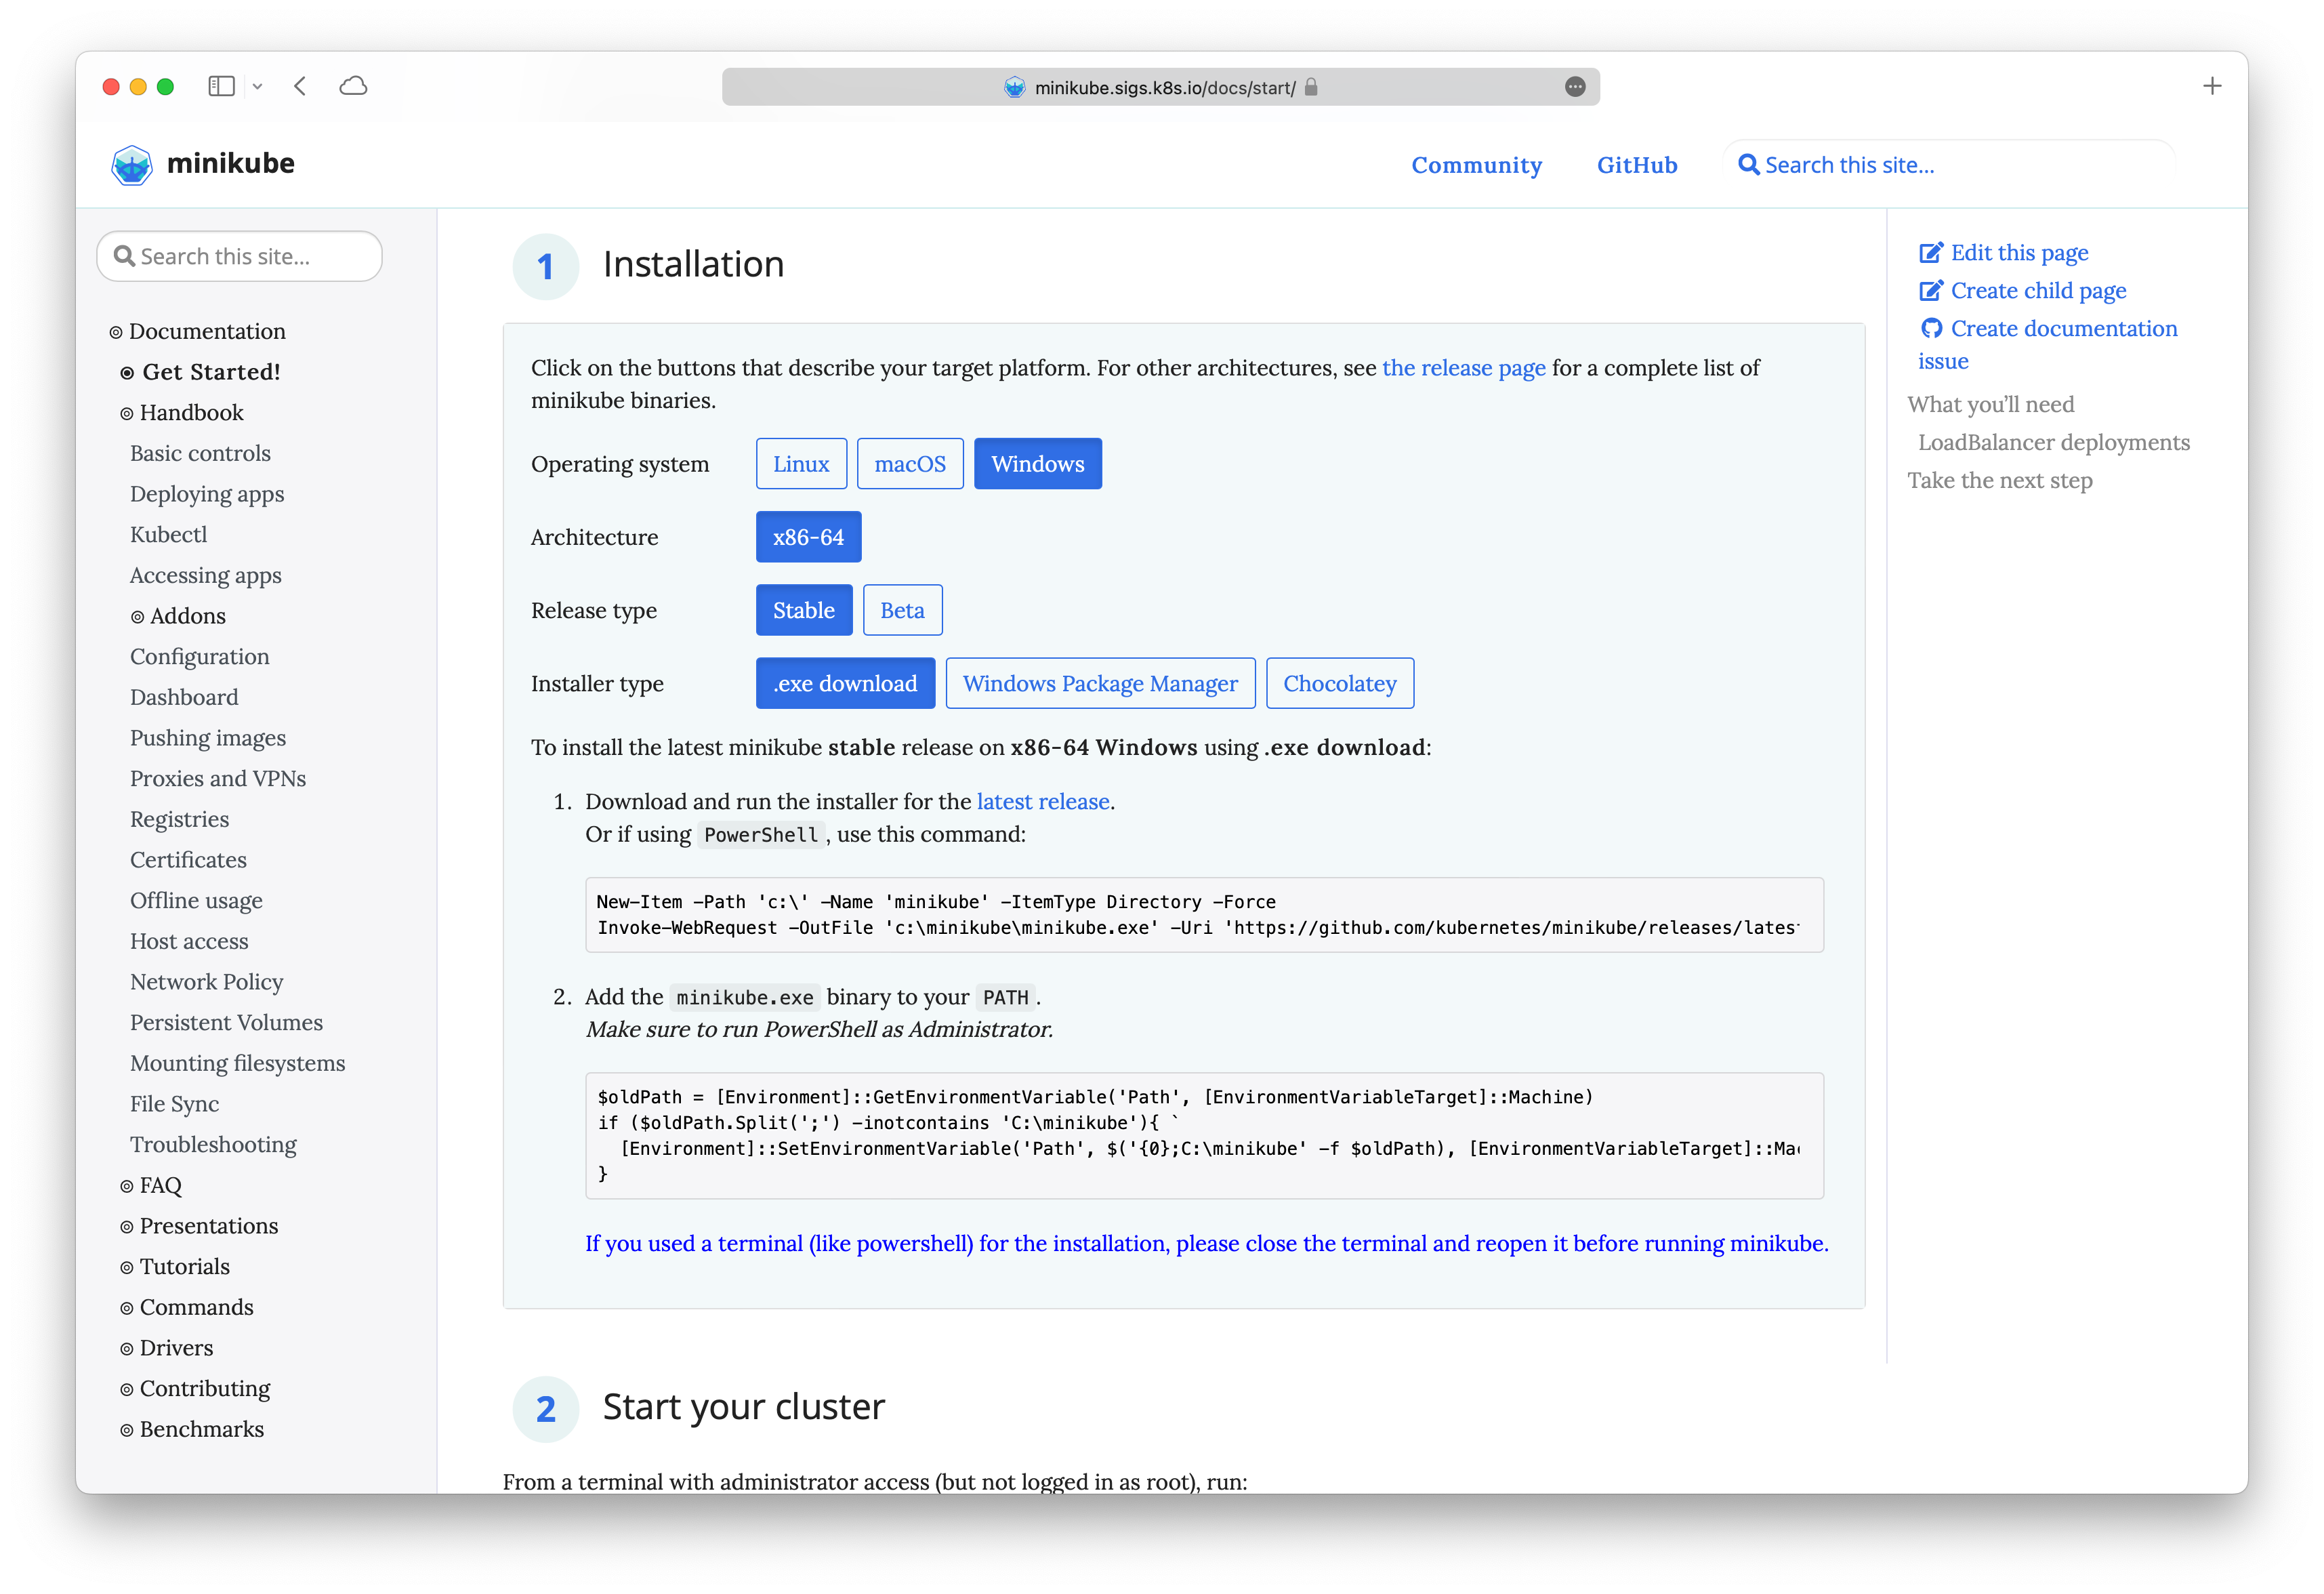This screenshot has width=2324, height=1594.
Task: Click the magnifier in the top-right search field
Action: (1750, 164)
